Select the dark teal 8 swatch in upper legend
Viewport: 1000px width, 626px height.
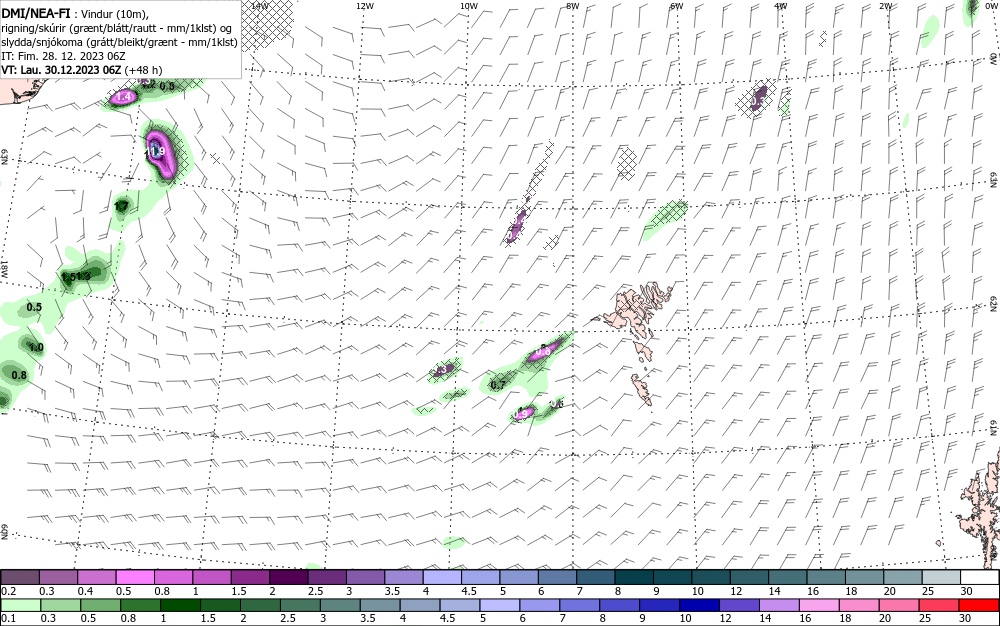click(635, 578)
